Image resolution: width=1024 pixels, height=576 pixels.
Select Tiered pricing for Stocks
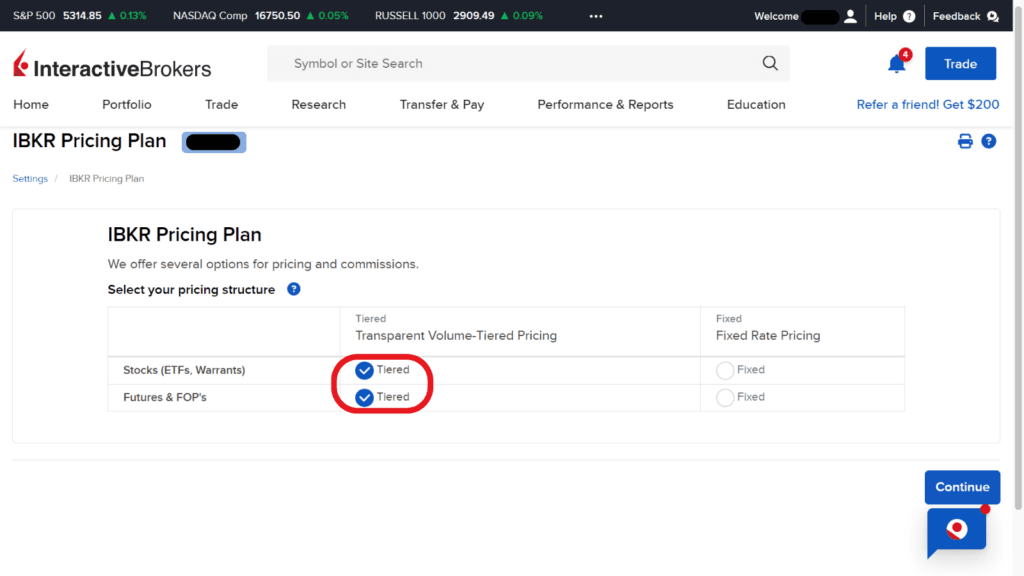[363, 369]
